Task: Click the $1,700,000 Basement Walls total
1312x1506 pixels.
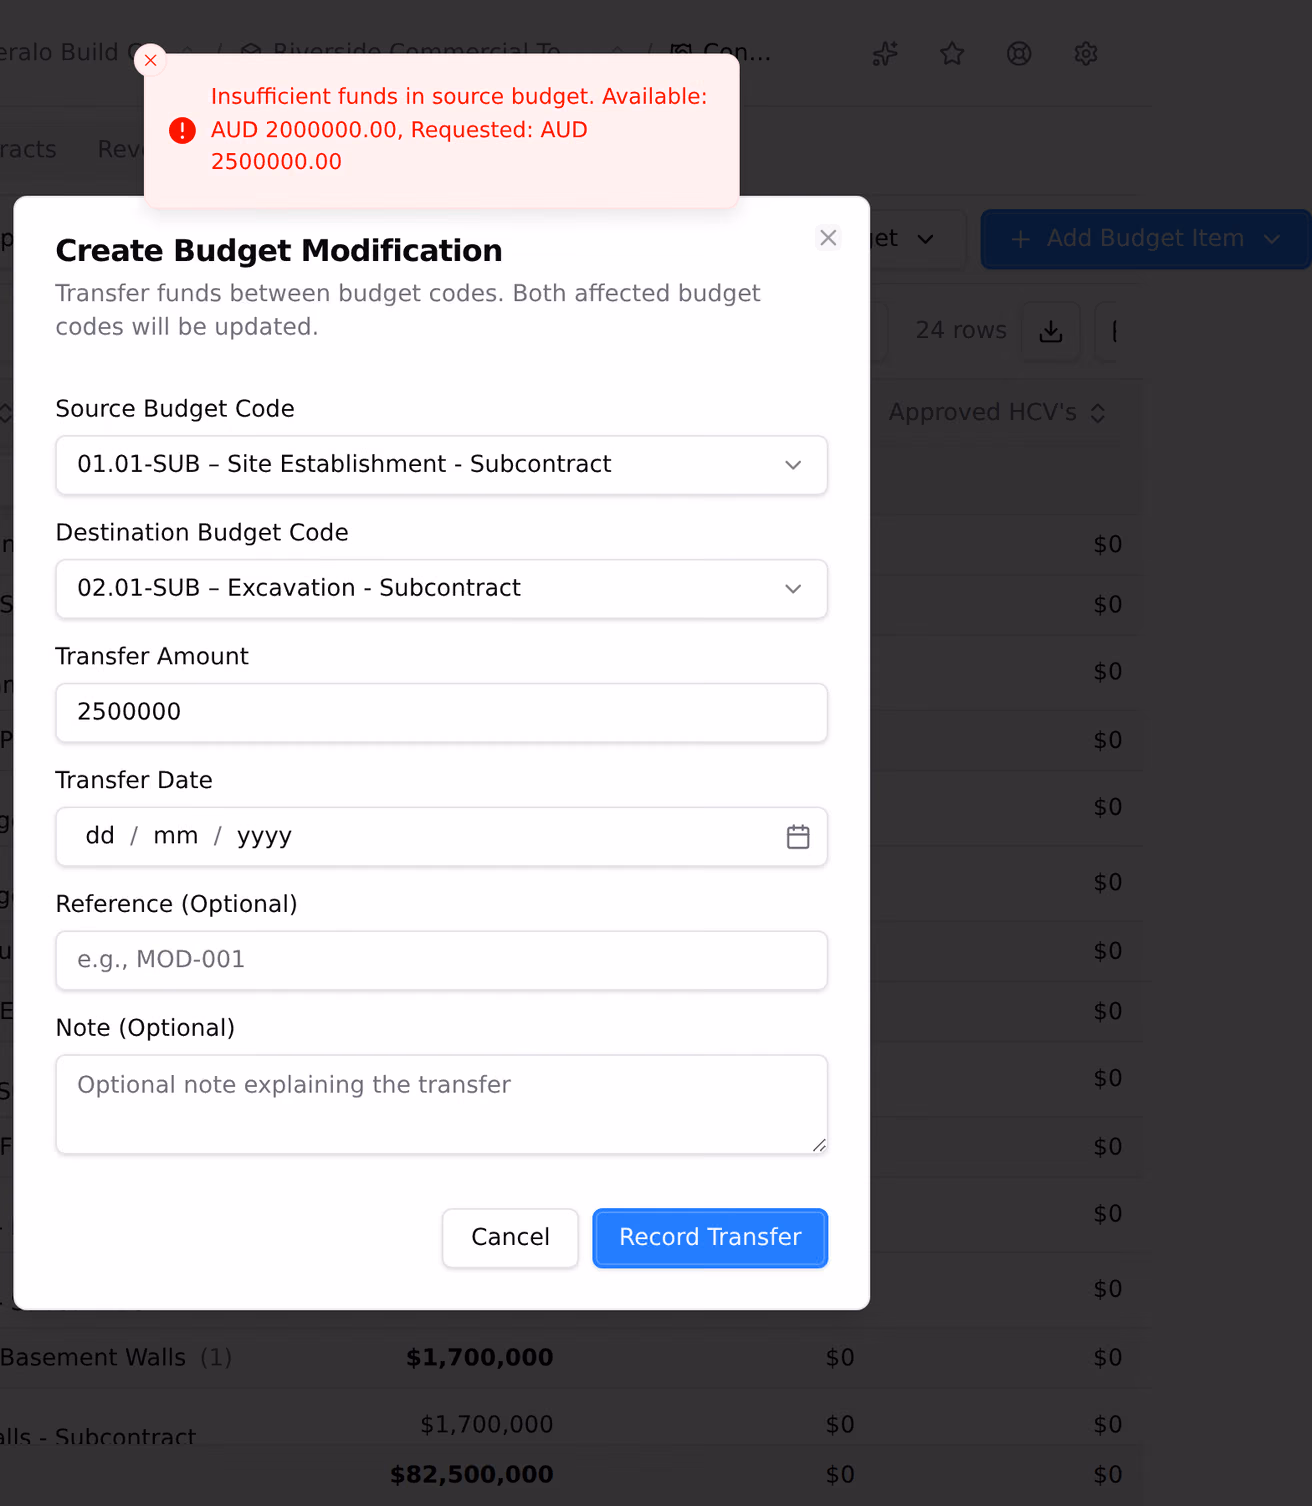Action: pos(480,1358)
